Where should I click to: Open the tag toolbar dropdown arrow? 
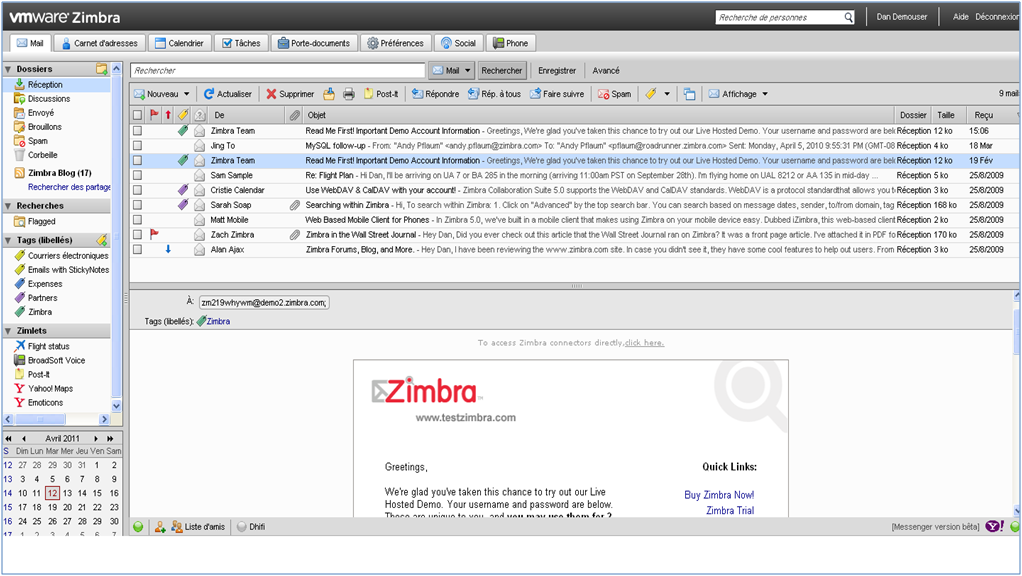click(x=667, y=94)
